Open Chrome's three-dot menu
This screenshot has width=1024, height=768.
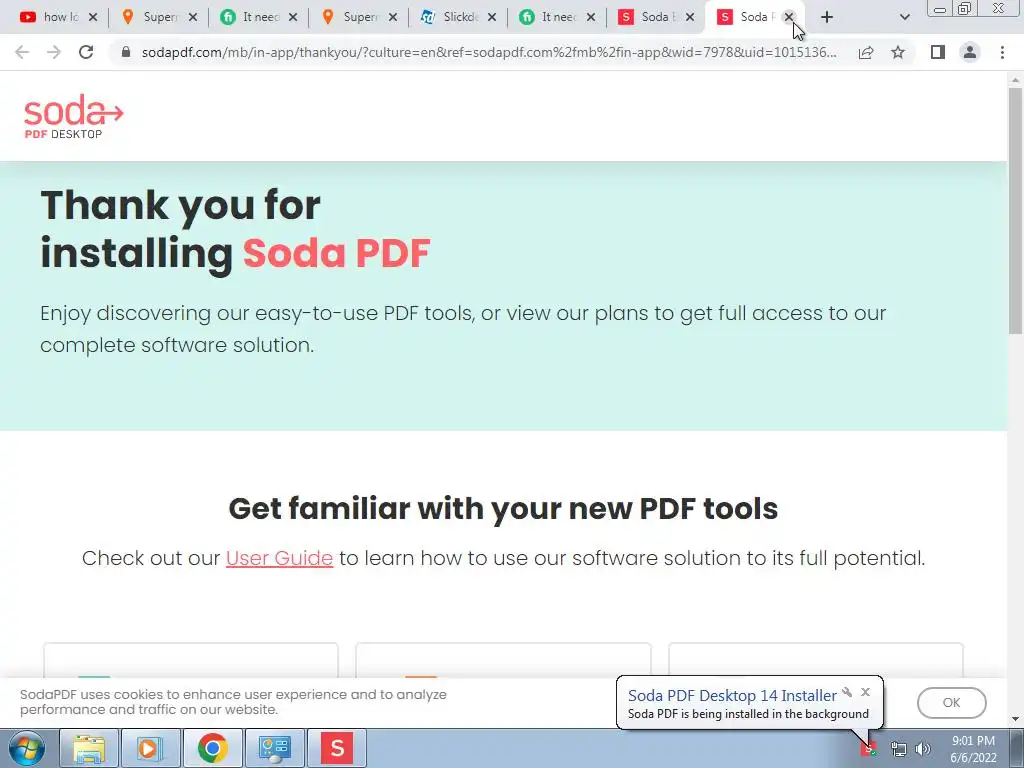click(x=1002, y=52)
